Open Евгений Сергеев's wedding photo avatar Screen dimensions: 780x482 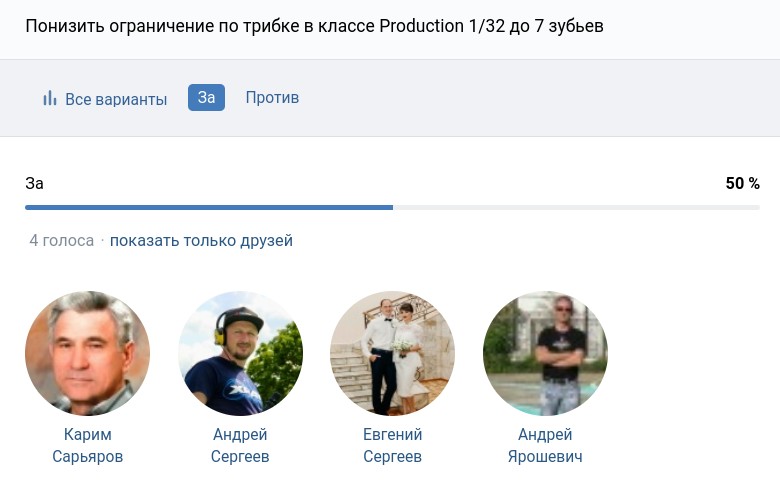click(x=392, y=353)
